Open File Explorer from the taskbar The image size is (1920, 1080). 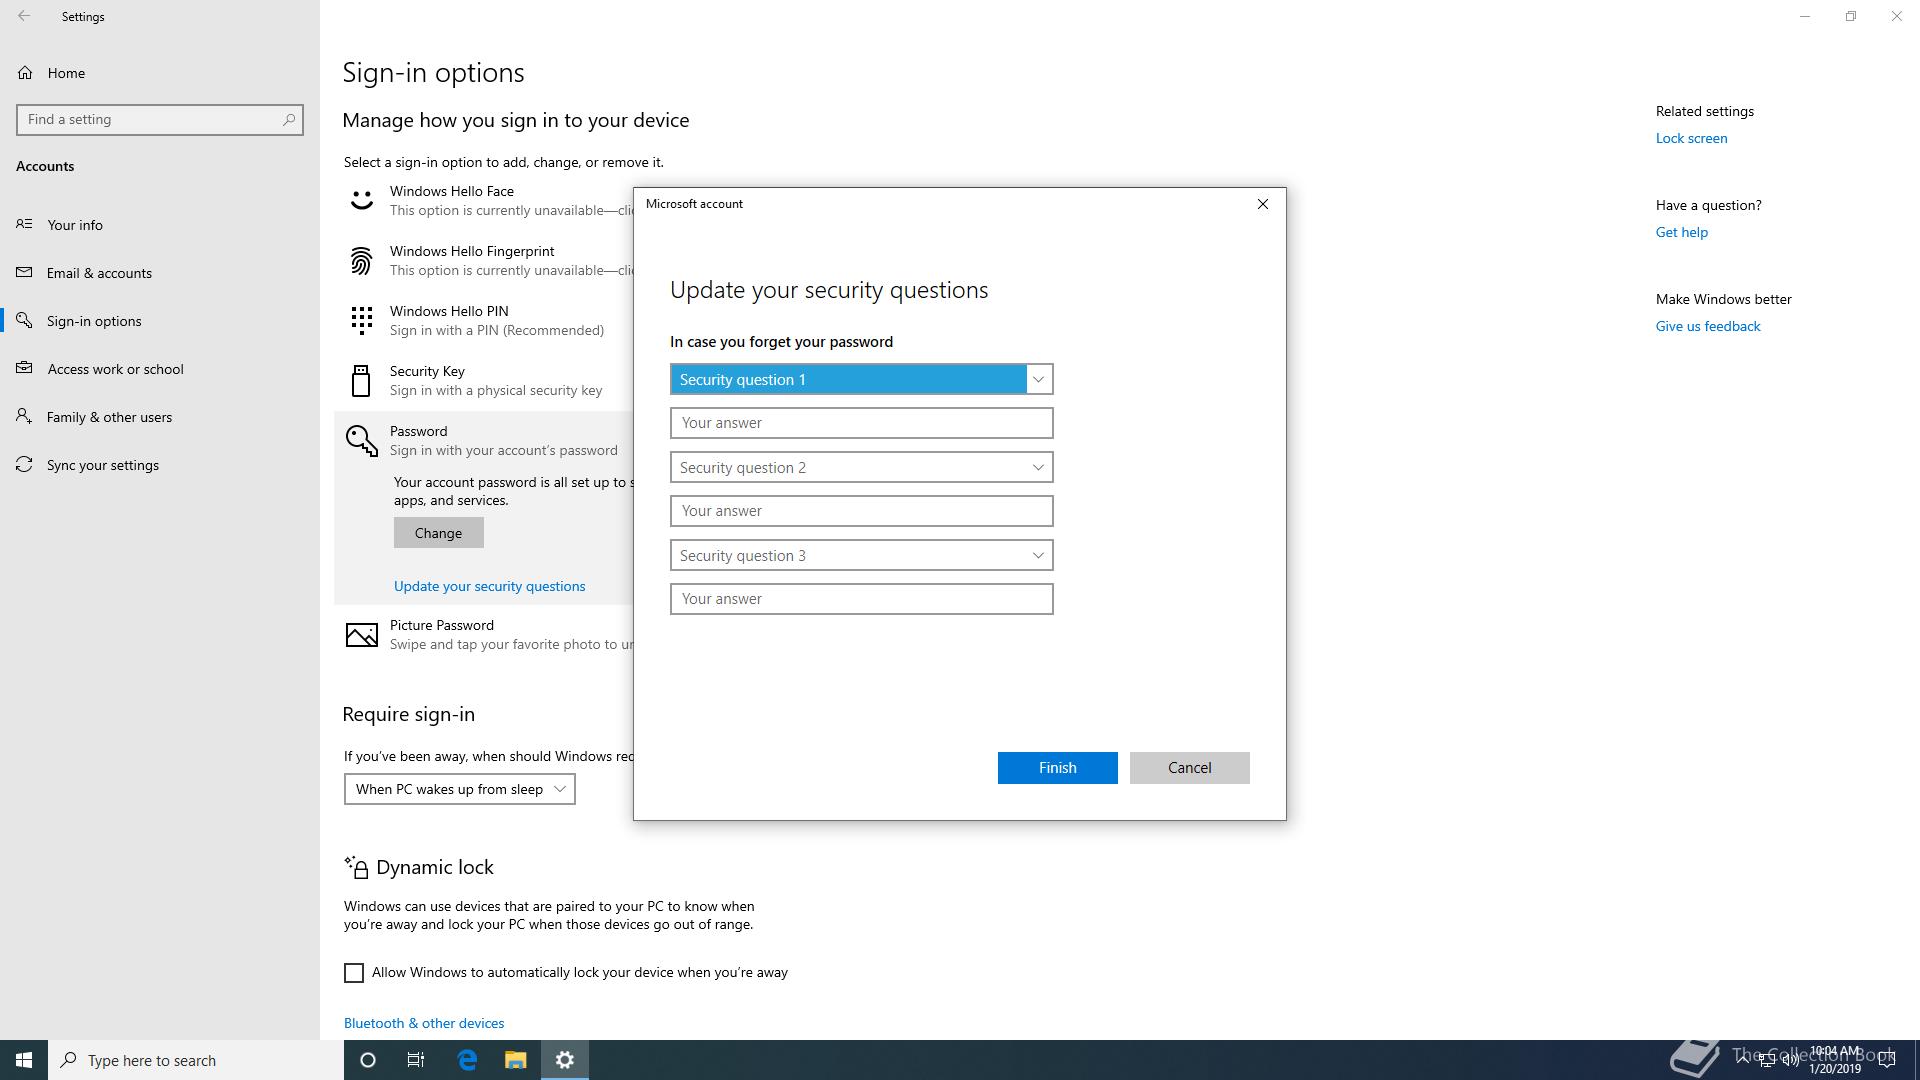click(x=515, y=1060)
